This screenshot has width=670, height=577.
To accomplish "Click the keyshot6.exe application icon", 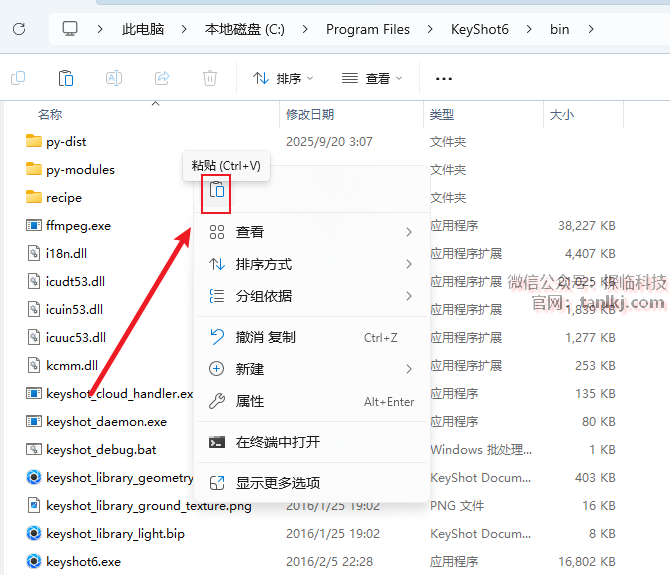I will click(x=34, y=561).
